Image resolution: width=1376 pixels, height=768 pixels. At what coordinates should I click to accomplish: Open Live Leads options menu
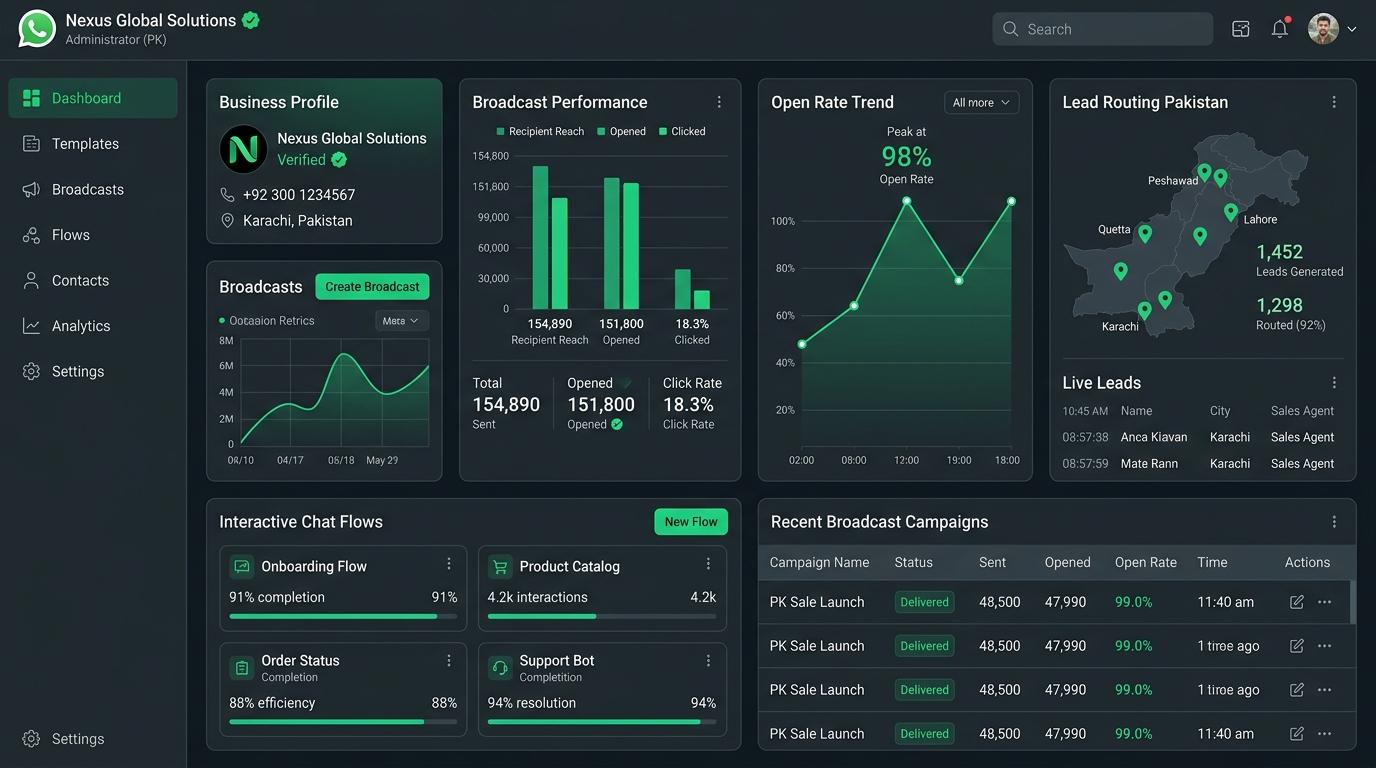click(x=1334, y=383)
